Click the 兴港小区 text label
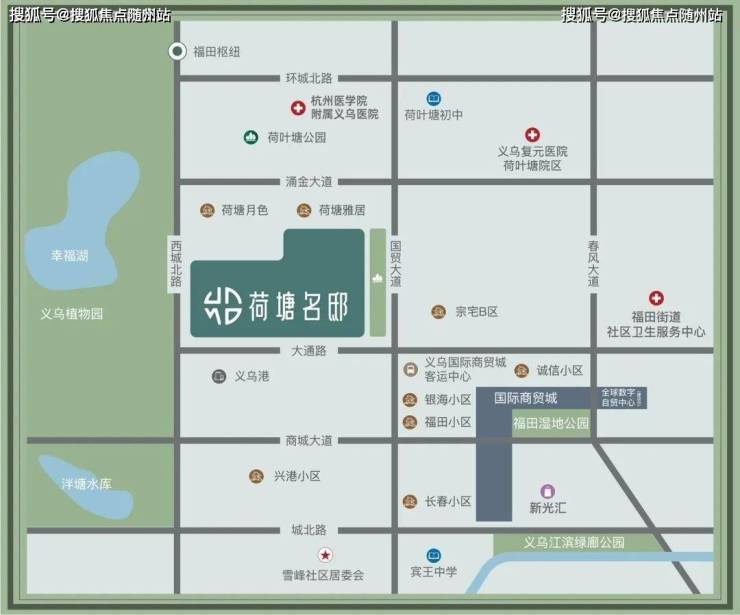This screenshot has width=740, height=615. (297, 476)
